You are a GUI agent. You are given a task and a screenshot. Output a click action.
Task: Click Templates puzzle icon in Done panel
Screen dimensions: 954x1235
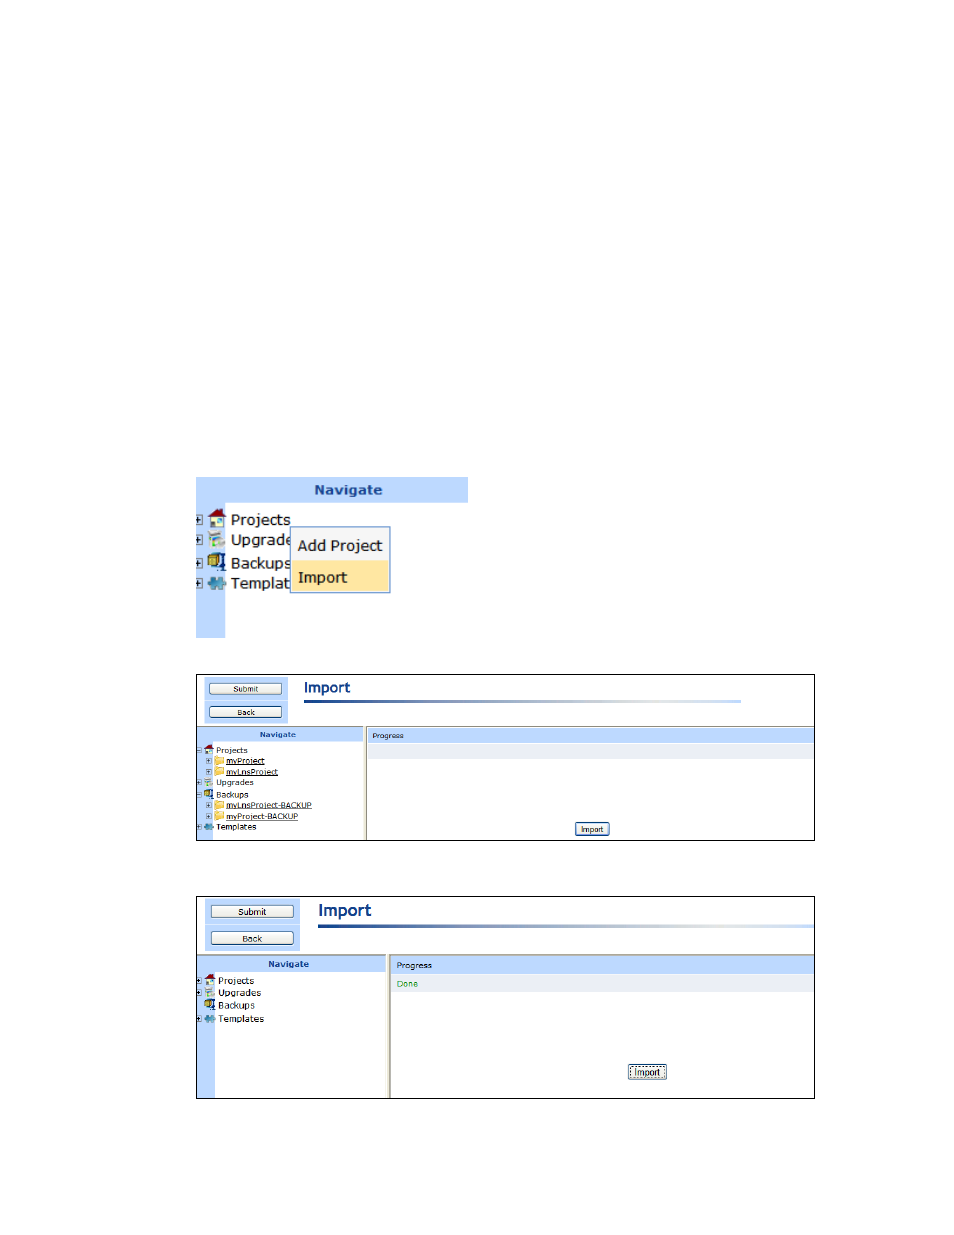[210, 1019]
